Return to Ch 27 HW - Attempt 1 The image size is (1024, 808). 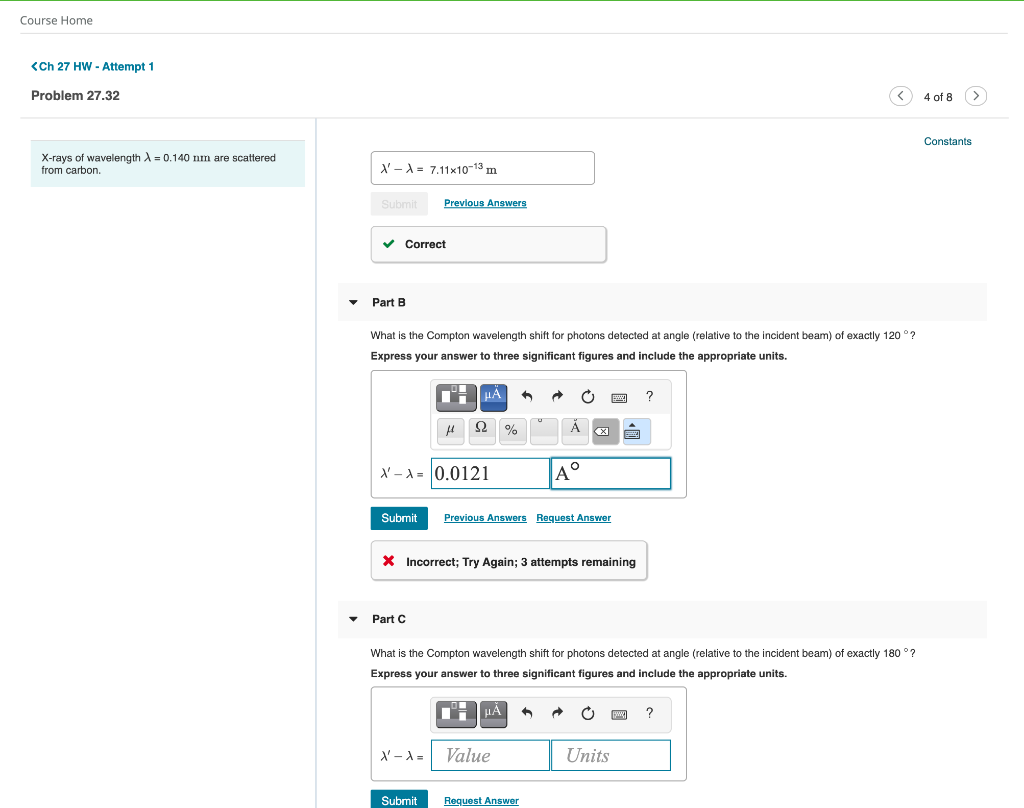click(93, 67)
